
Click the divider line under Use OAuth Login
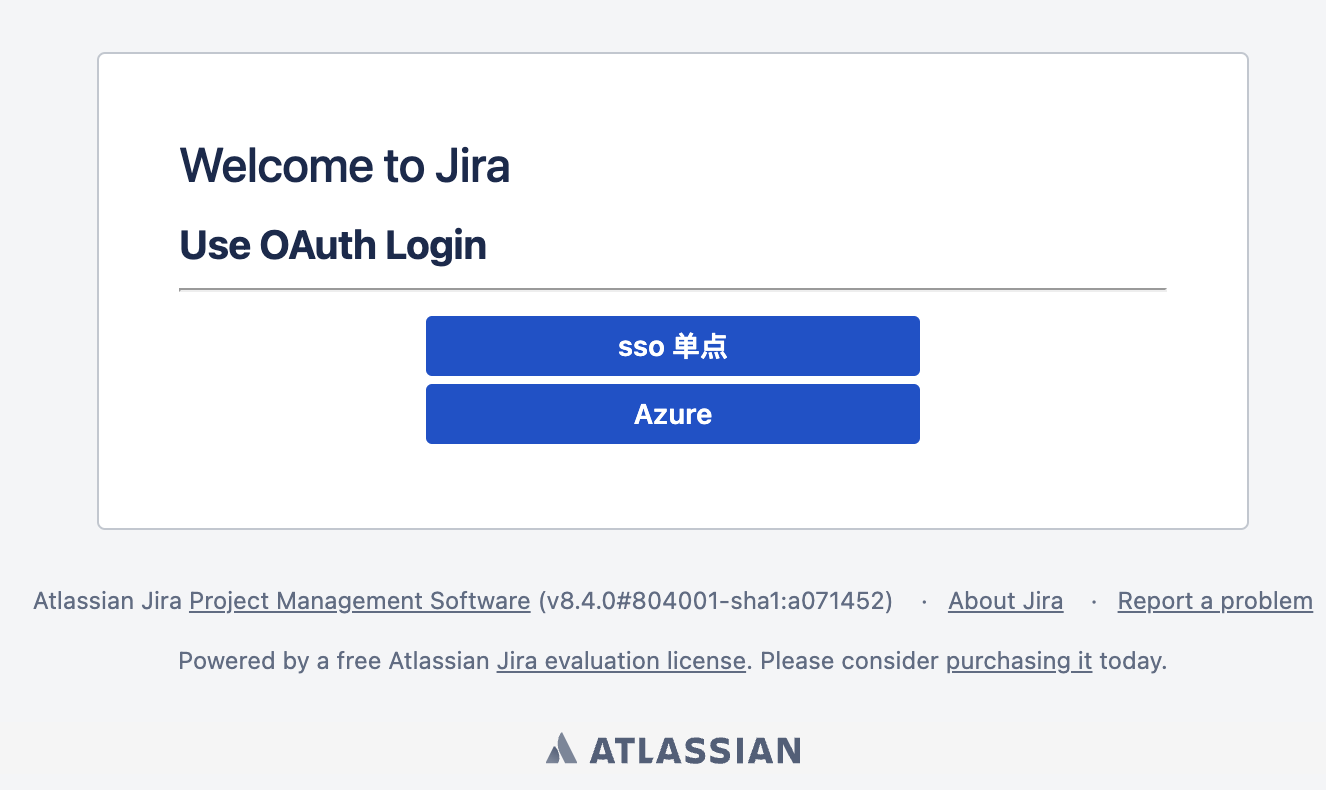point(672,289)
